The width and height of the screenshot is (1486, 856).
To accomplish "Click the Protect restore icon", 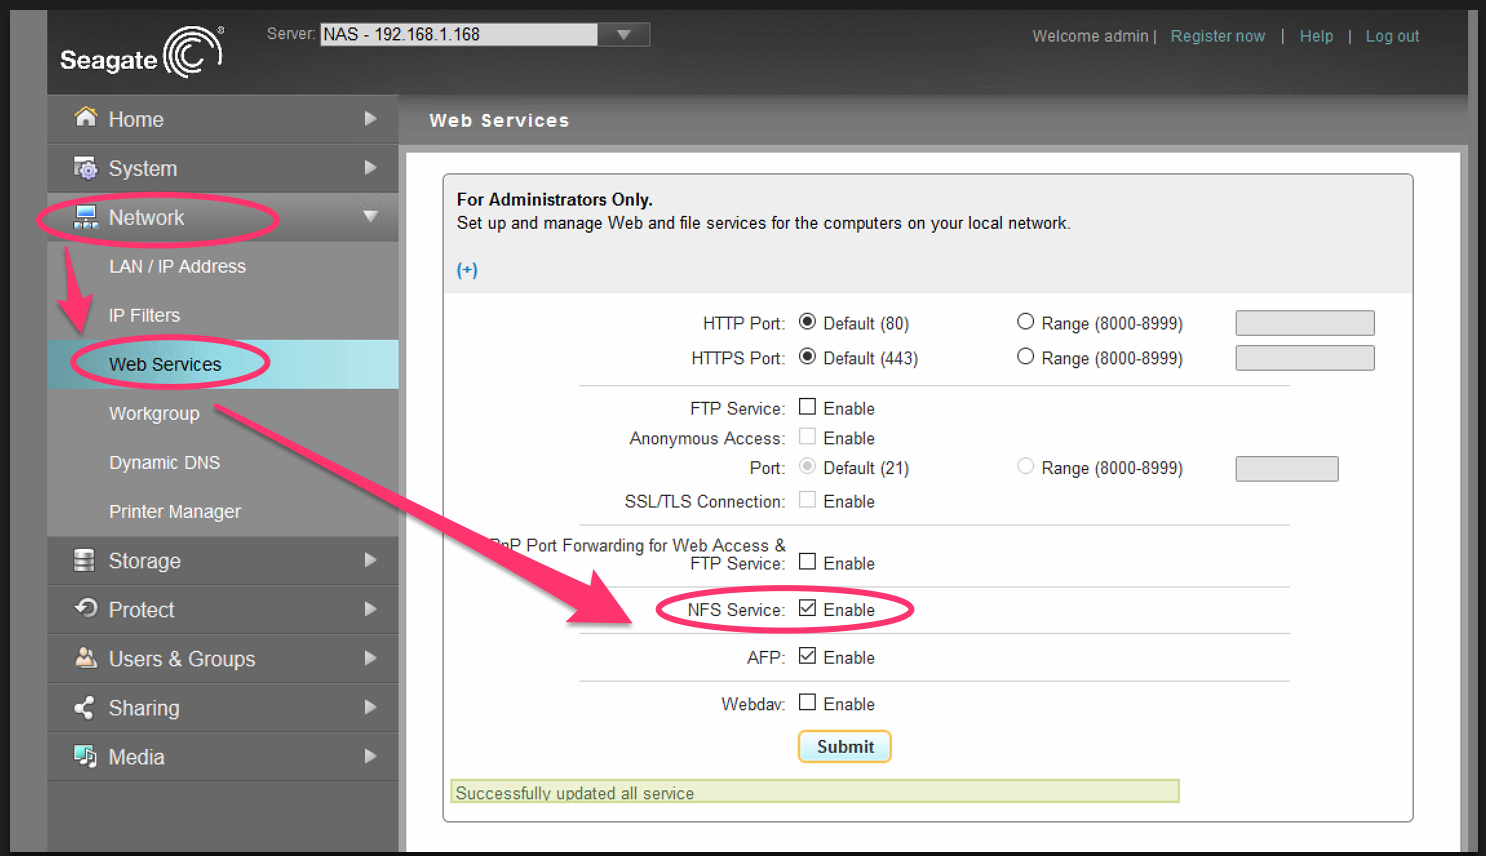I will click(x=86, y=609).
